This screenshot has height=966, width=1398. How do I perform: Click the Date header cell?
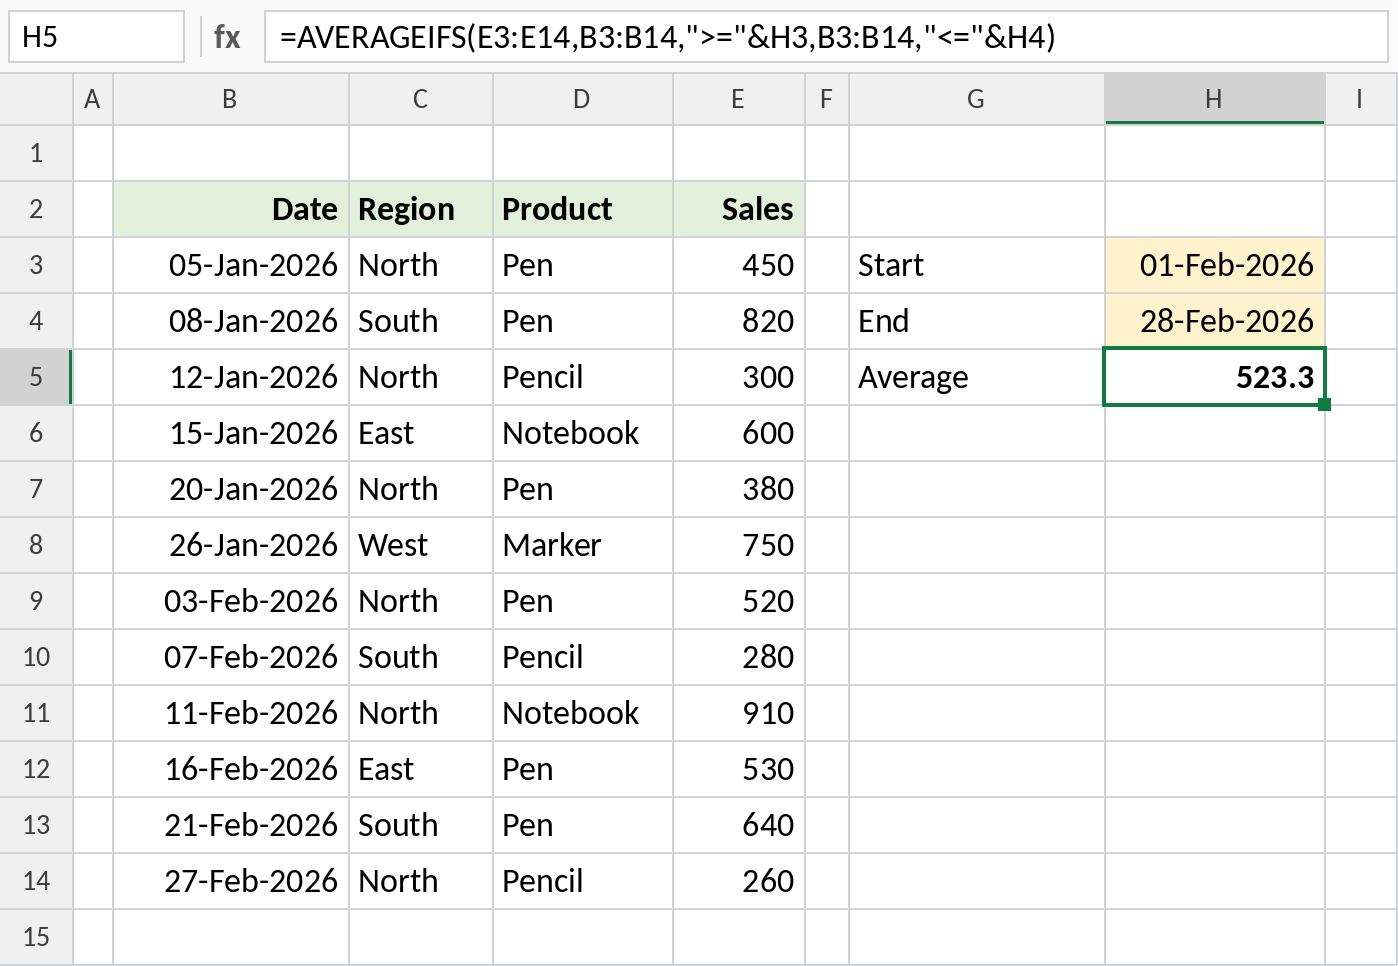(231, 209)
